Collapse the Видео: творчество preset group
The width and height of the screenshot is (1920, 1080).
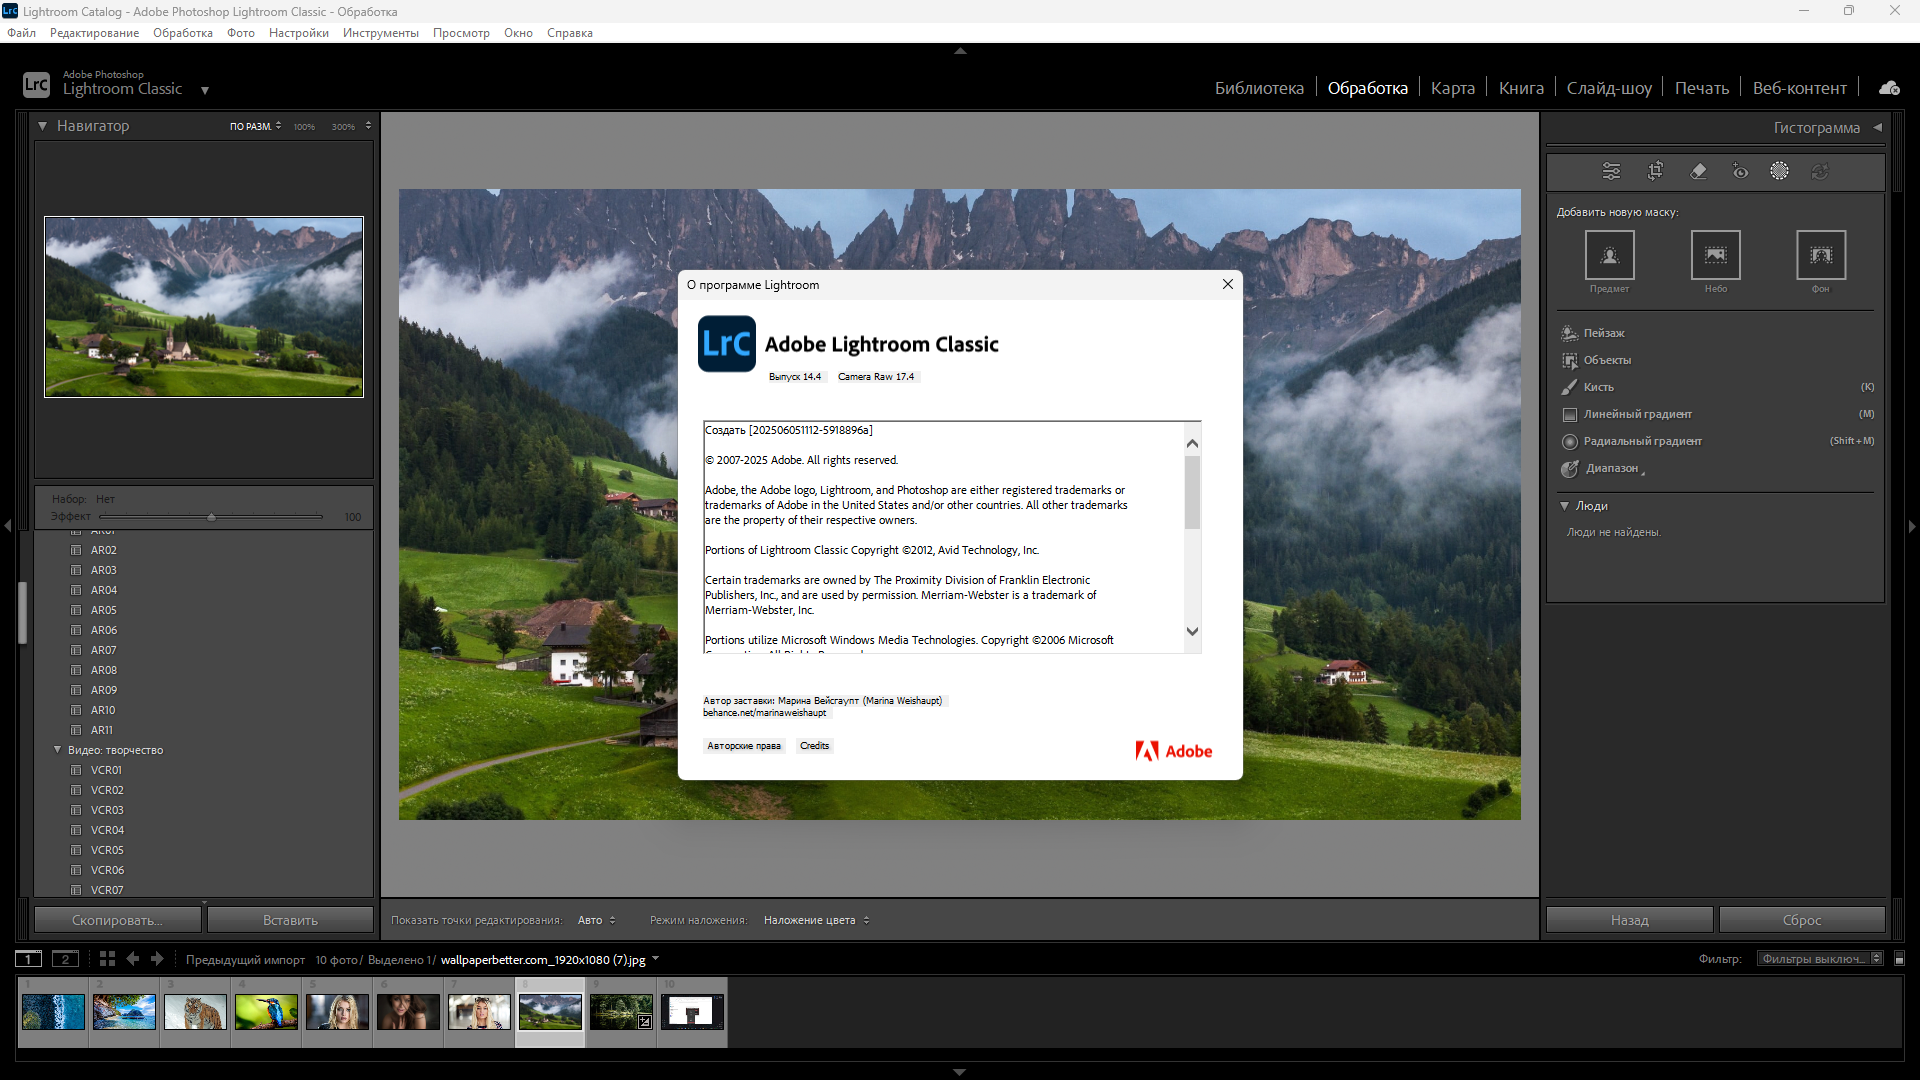pos(57,750)
